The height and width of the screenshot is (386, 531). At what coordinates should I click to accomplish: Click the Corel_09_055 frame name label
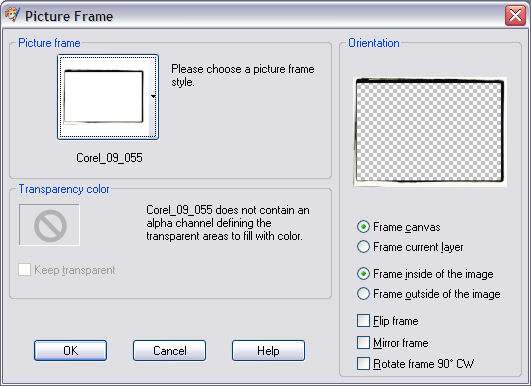109,158
